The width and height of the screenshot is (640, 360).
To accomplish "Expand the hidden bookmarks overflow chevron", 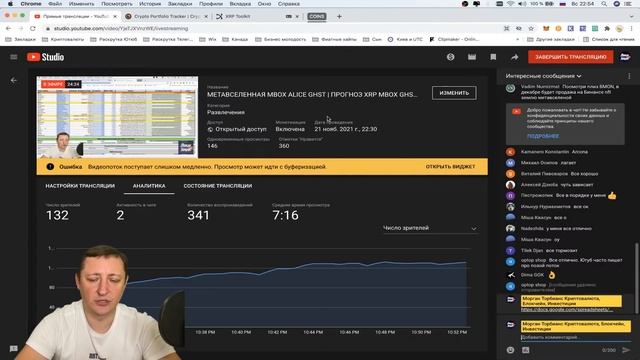I will click(x=518, y=39).
